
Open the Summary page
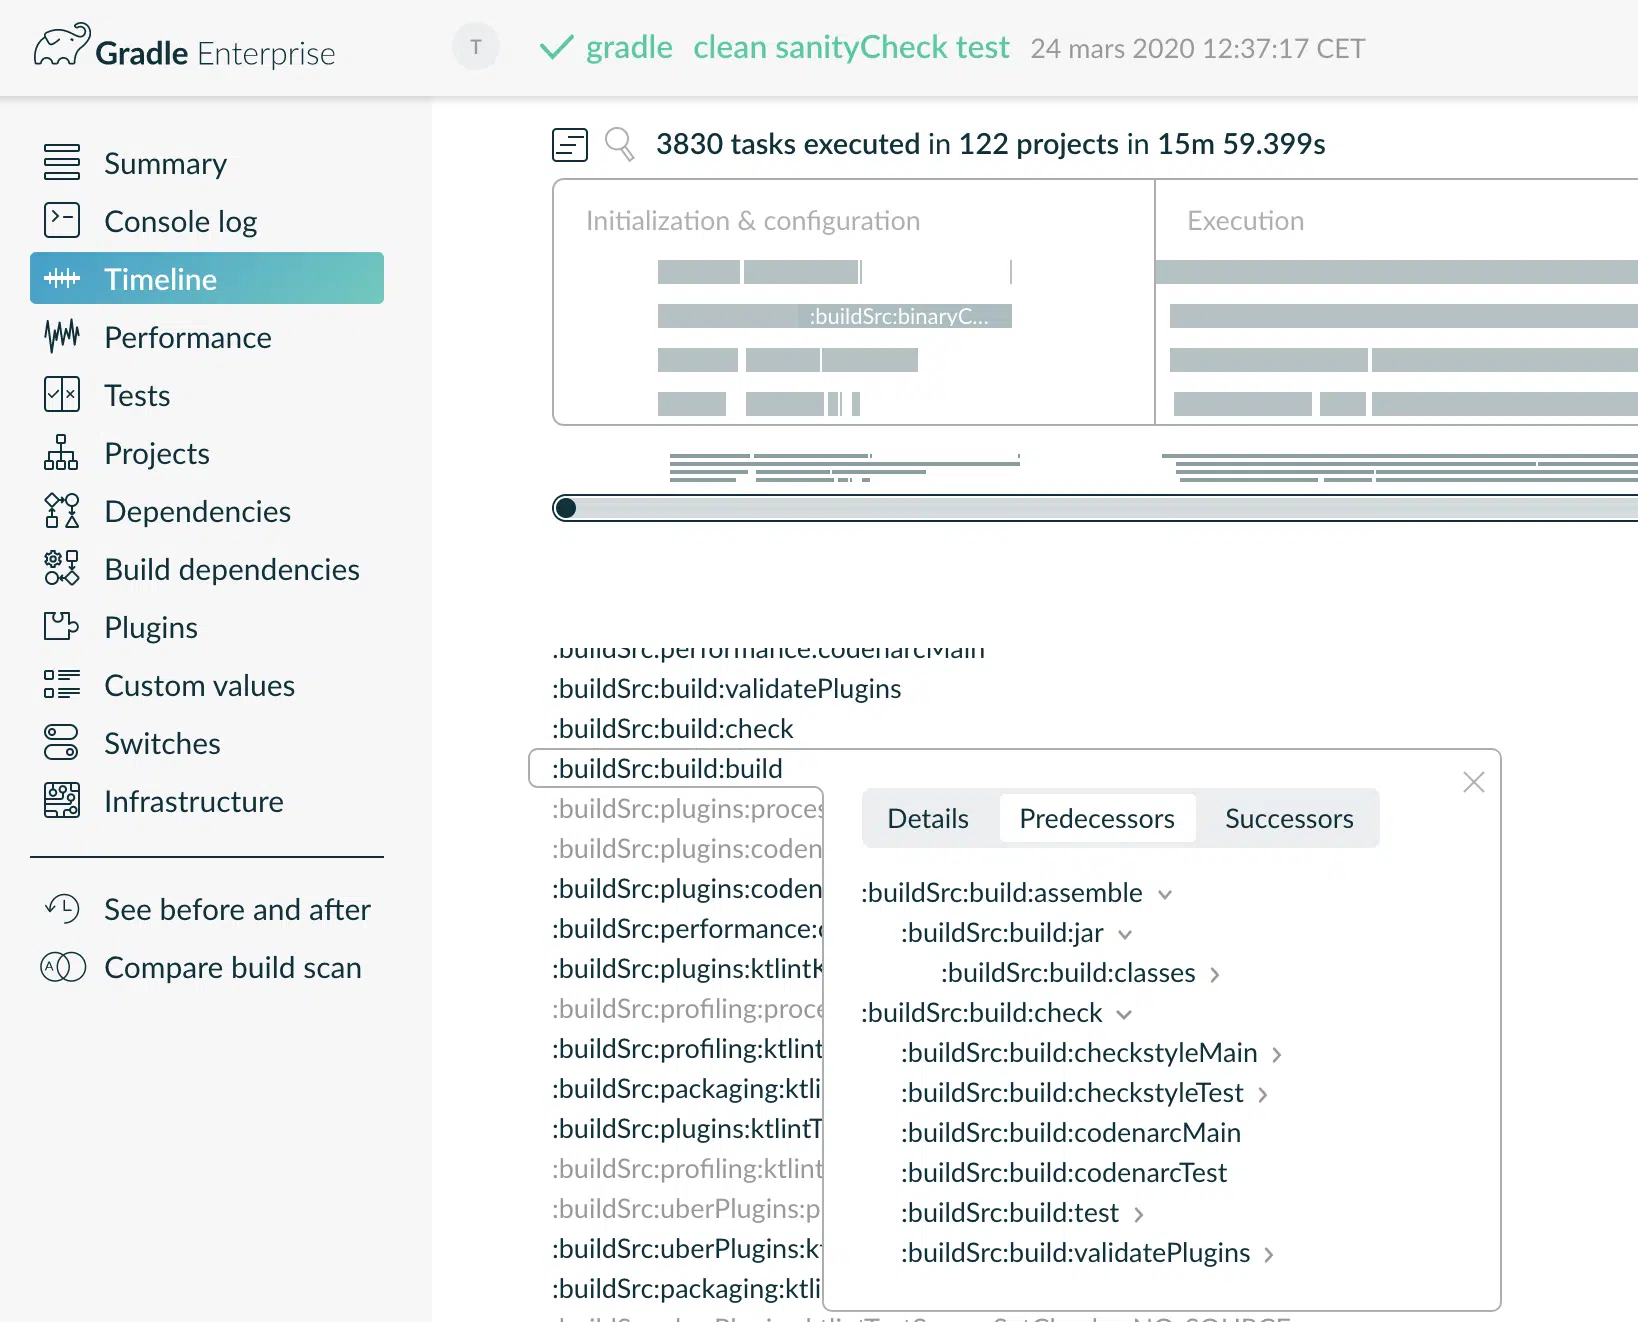click(166, 163)
